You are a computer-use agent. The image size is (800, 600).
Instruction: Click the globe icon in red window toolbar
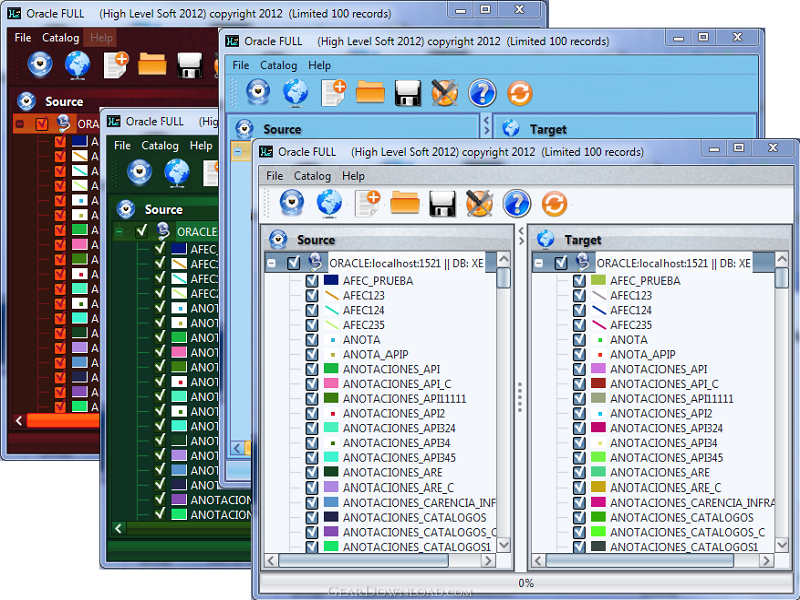78,65
